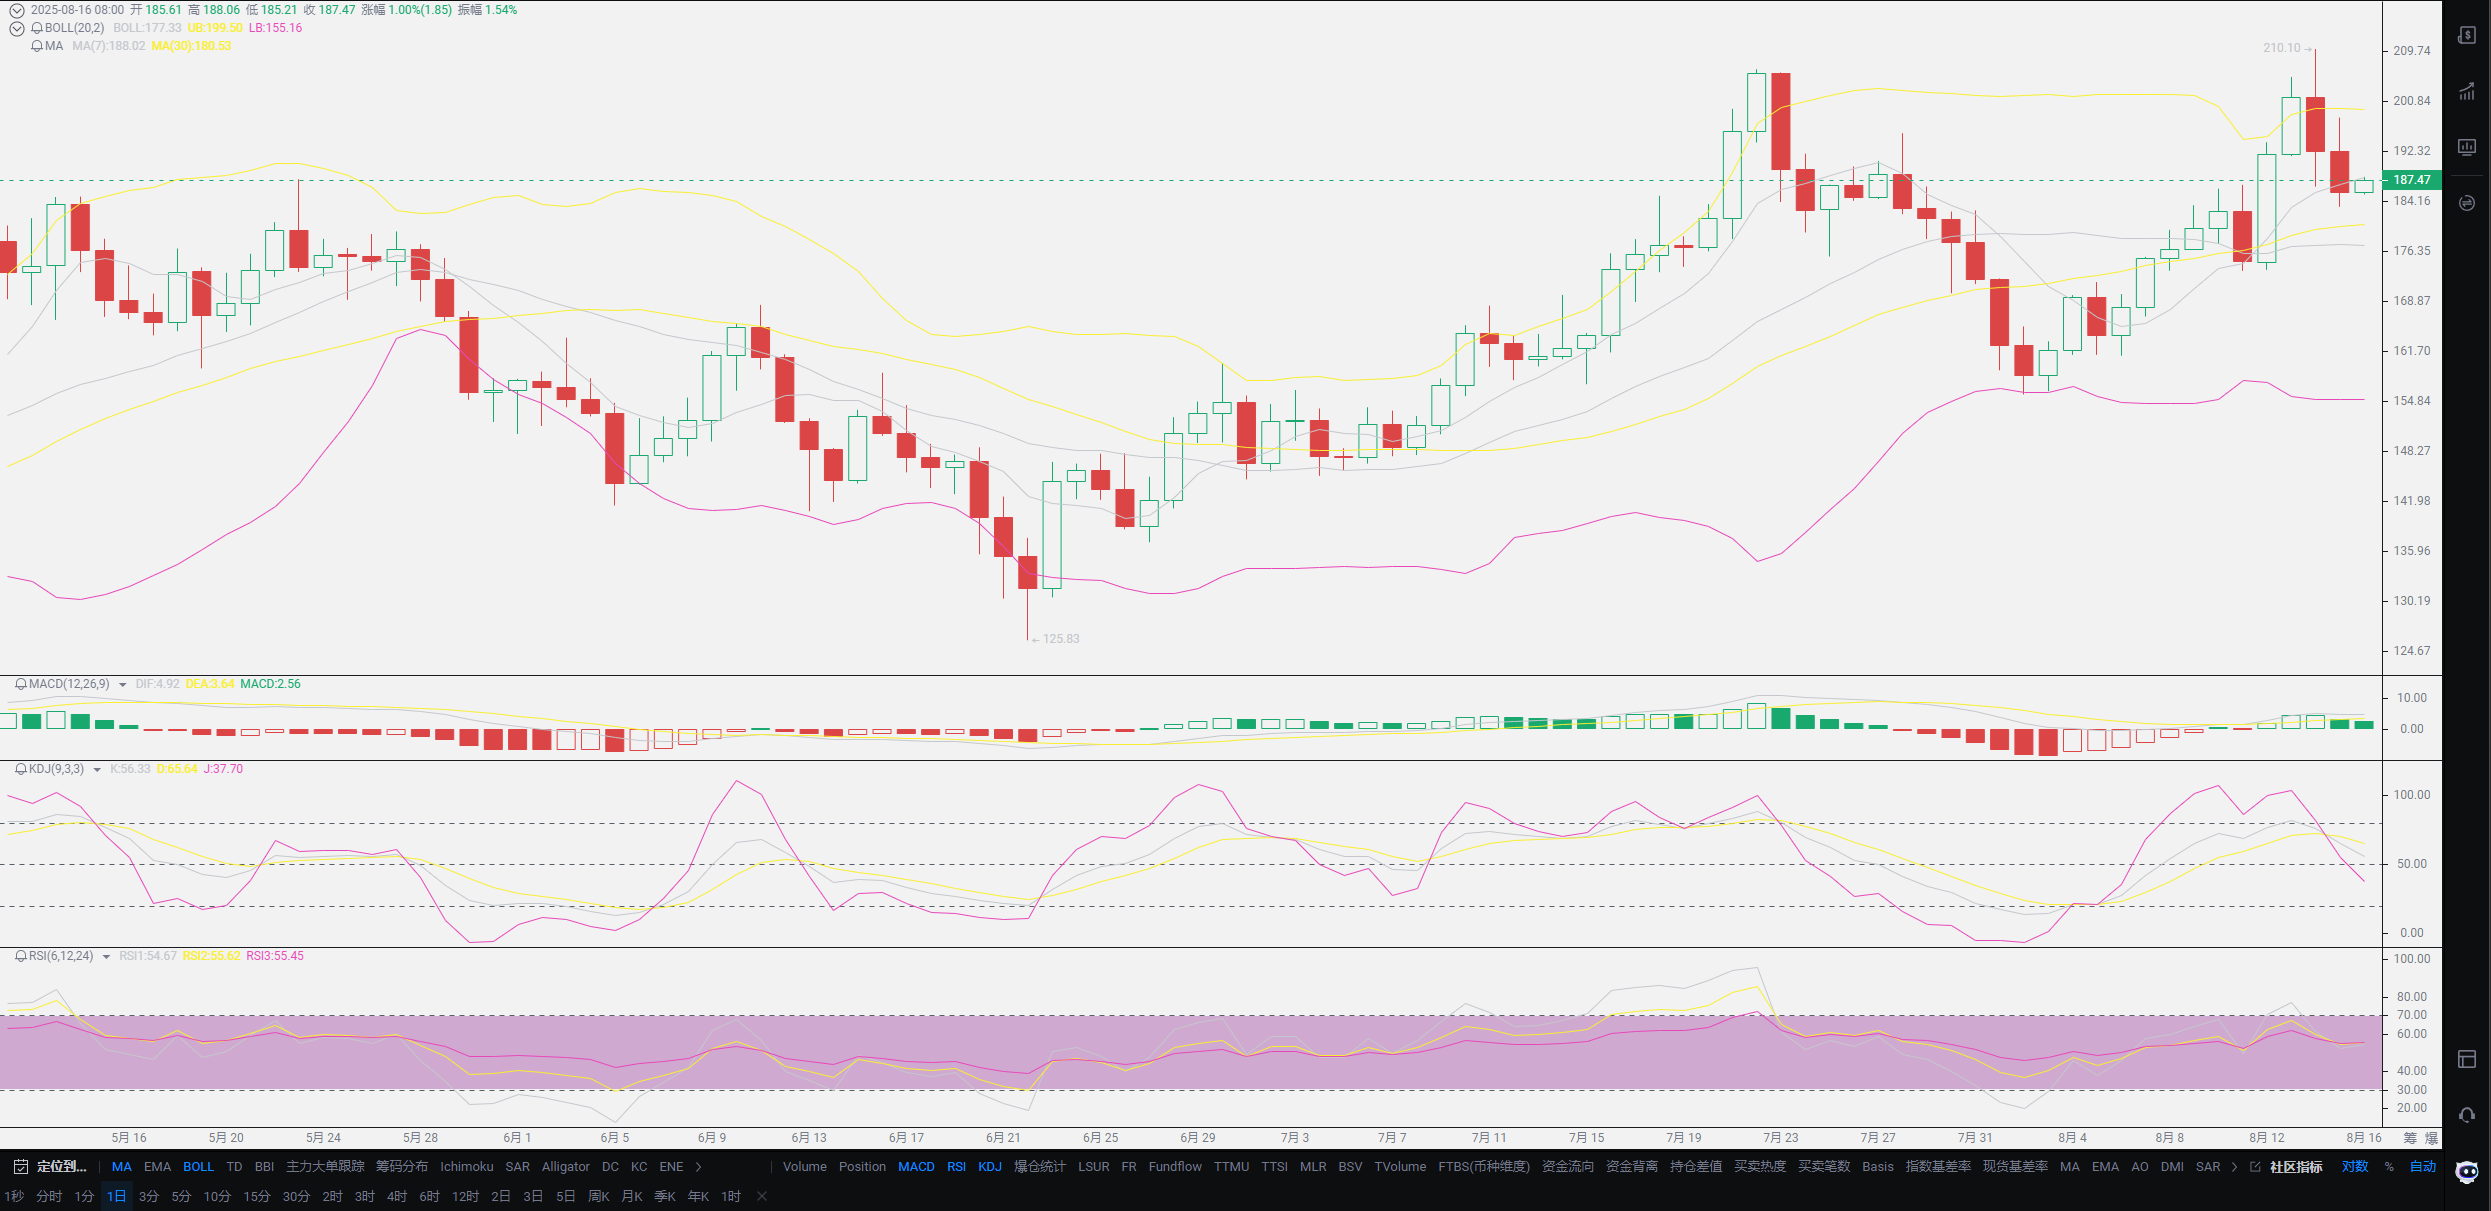
Task: Toggle Volume sub-indicator
Action: [805, 1167]
